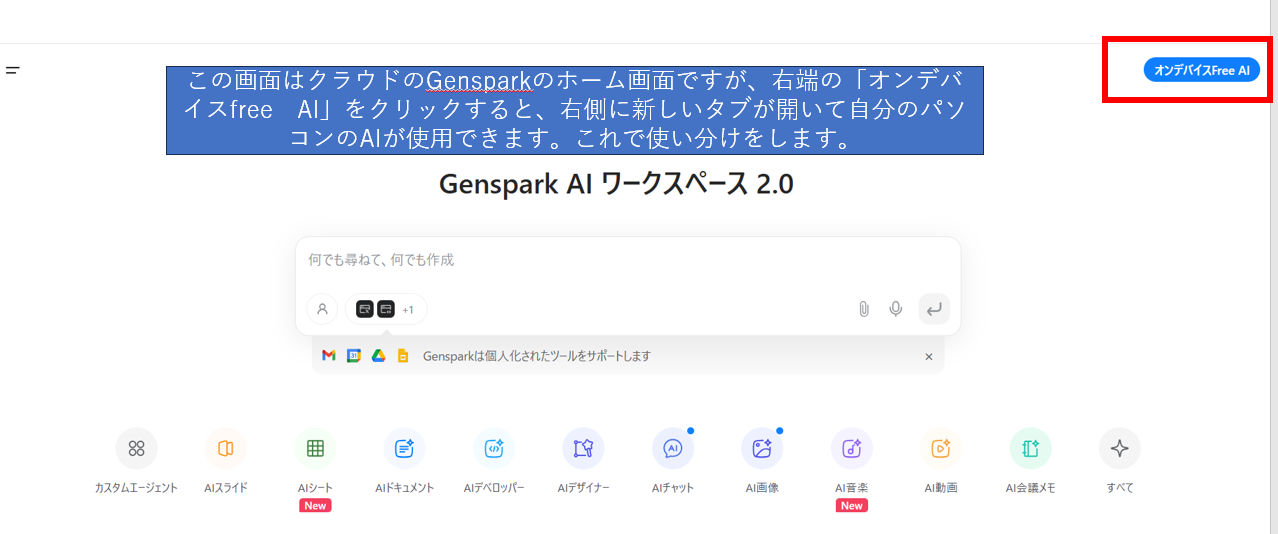The height and width of the screenshot is (534, 1278).
Task: Submit the prompt with enter arrow button
Action: (934, 310)
